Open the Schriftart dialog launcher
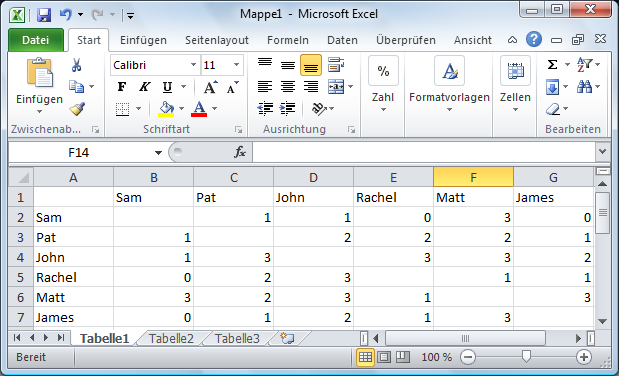 click(238, 129)
